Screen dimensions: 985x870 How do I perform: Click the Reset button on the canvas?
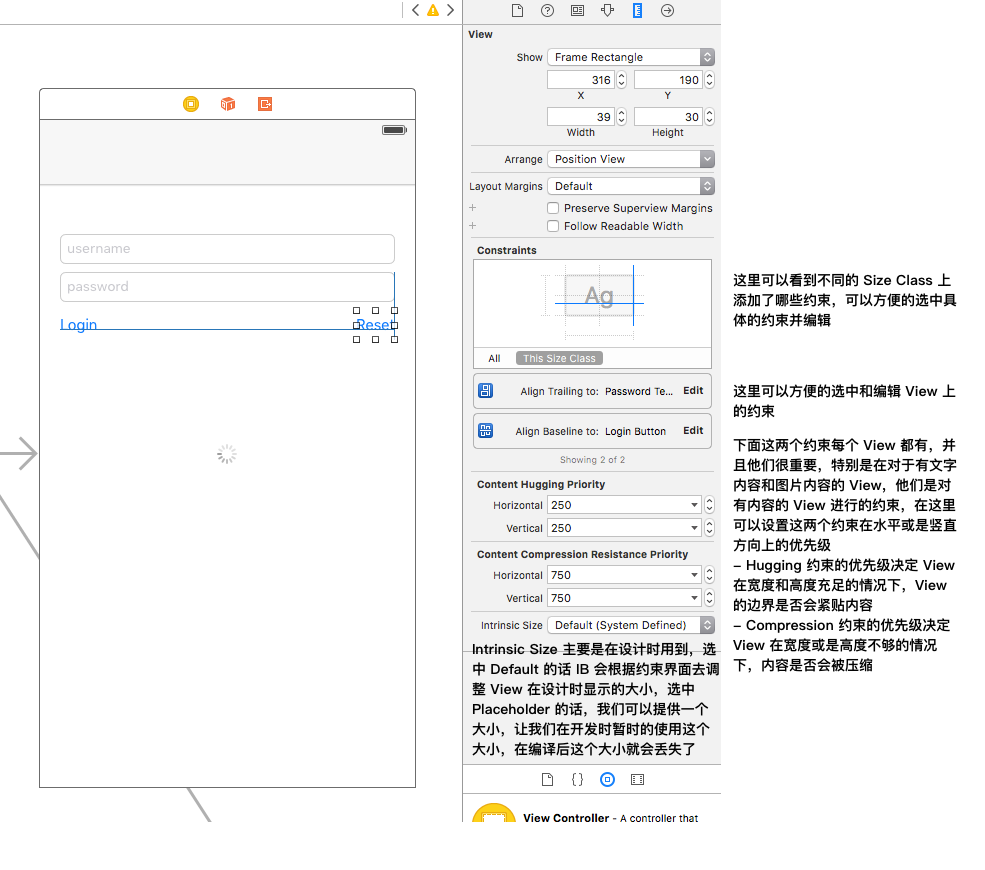coord(376,324)
